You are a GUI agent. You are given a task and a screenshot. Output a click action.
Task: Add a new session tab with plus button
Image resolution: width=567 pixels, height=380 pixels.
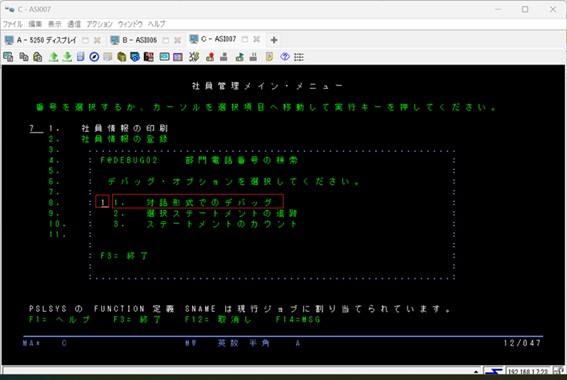[x=274, y=40]
